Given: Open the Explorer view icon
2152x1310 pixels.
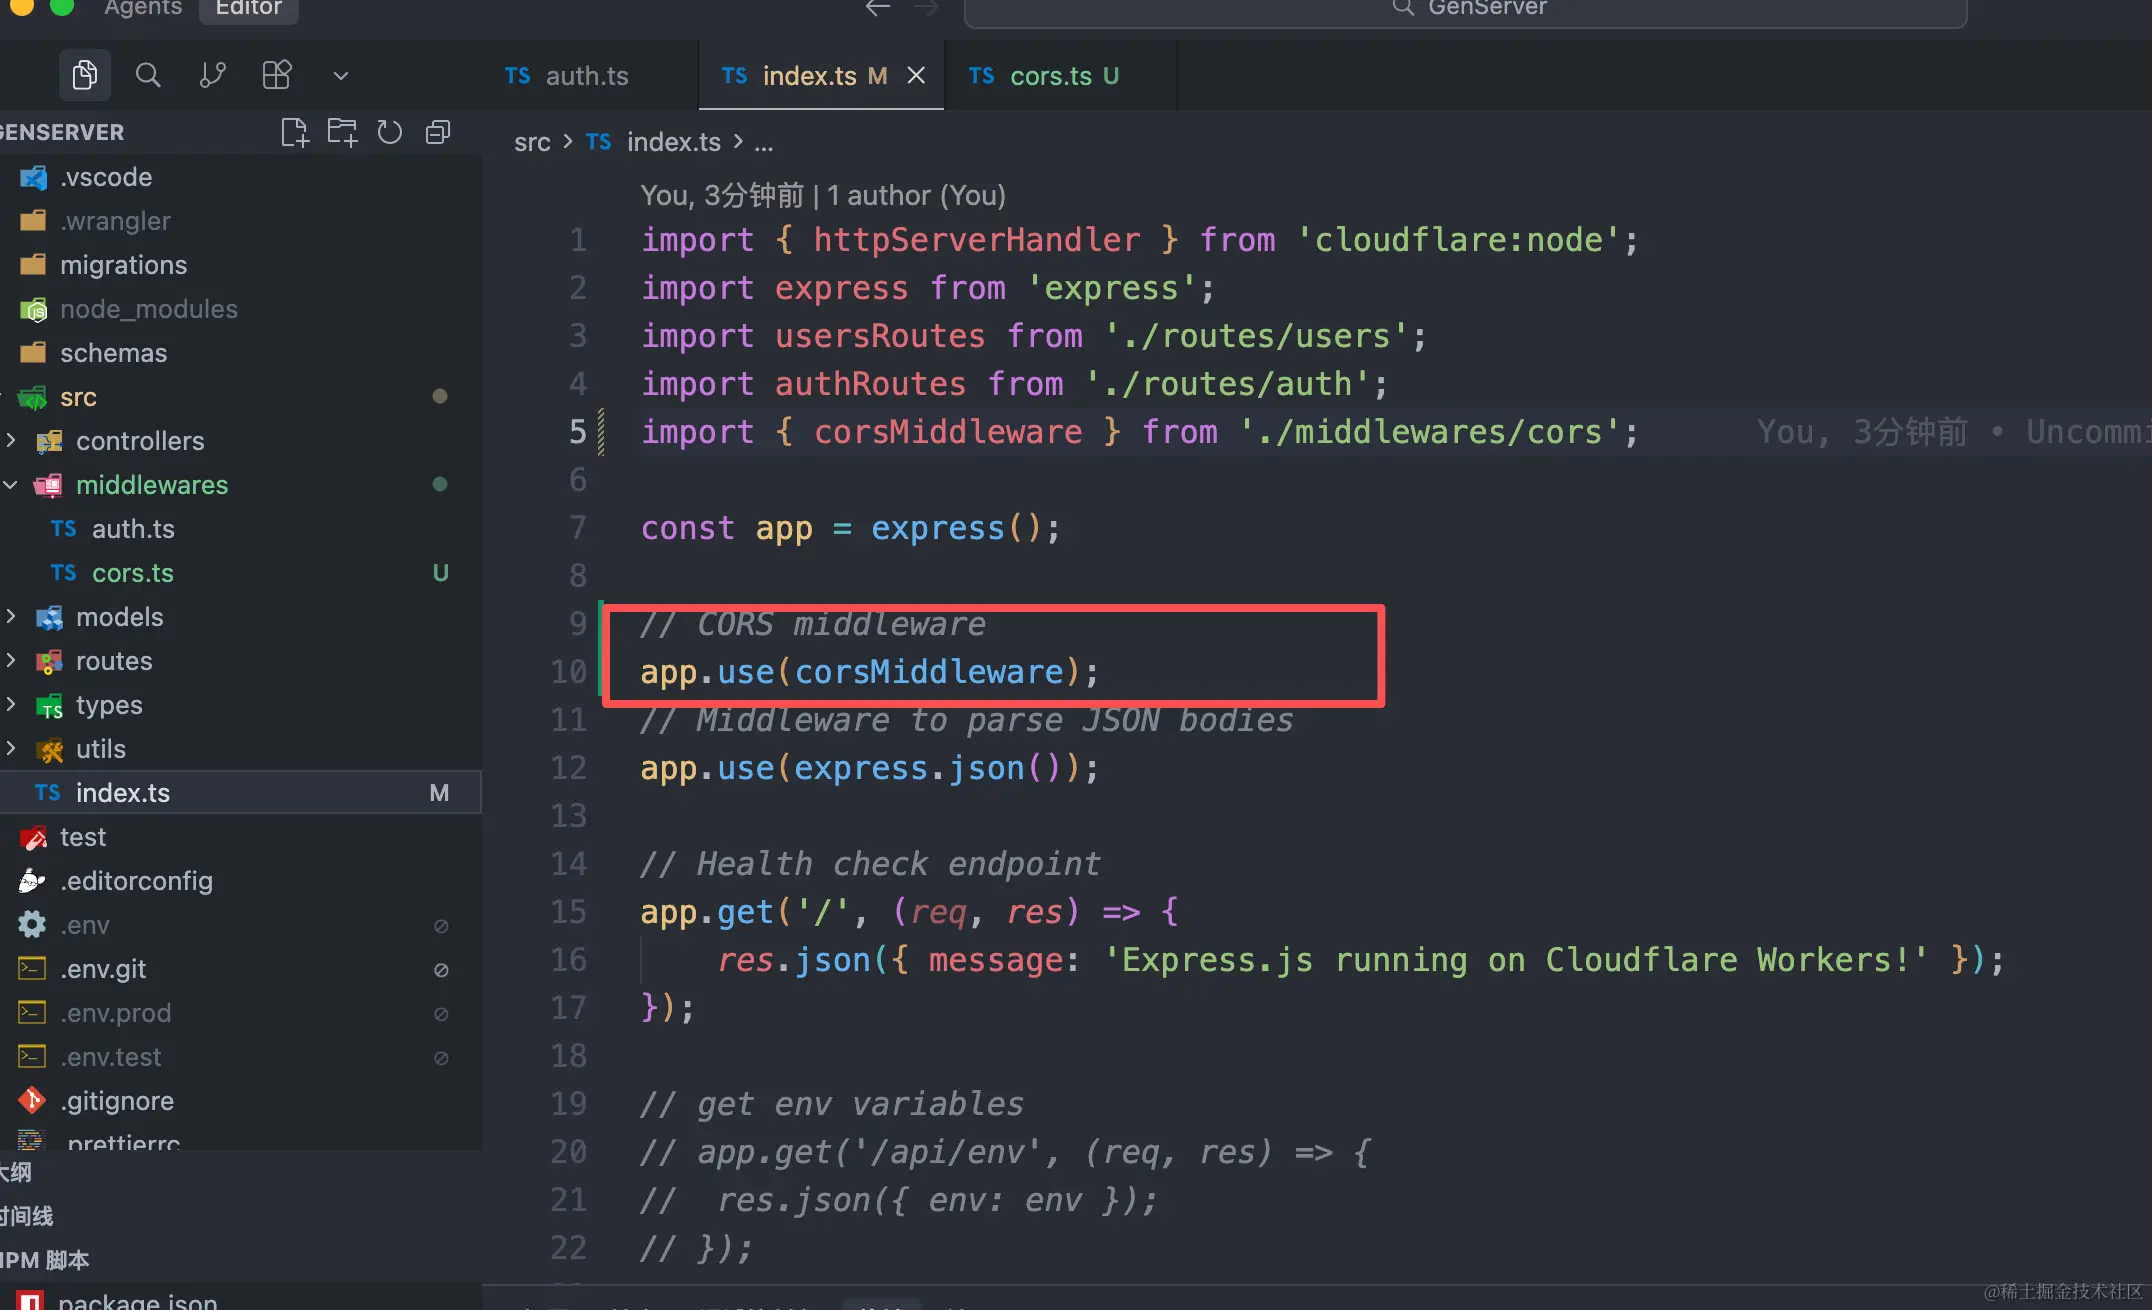Looking at the screenshot, I should click(x=85, y=75).
